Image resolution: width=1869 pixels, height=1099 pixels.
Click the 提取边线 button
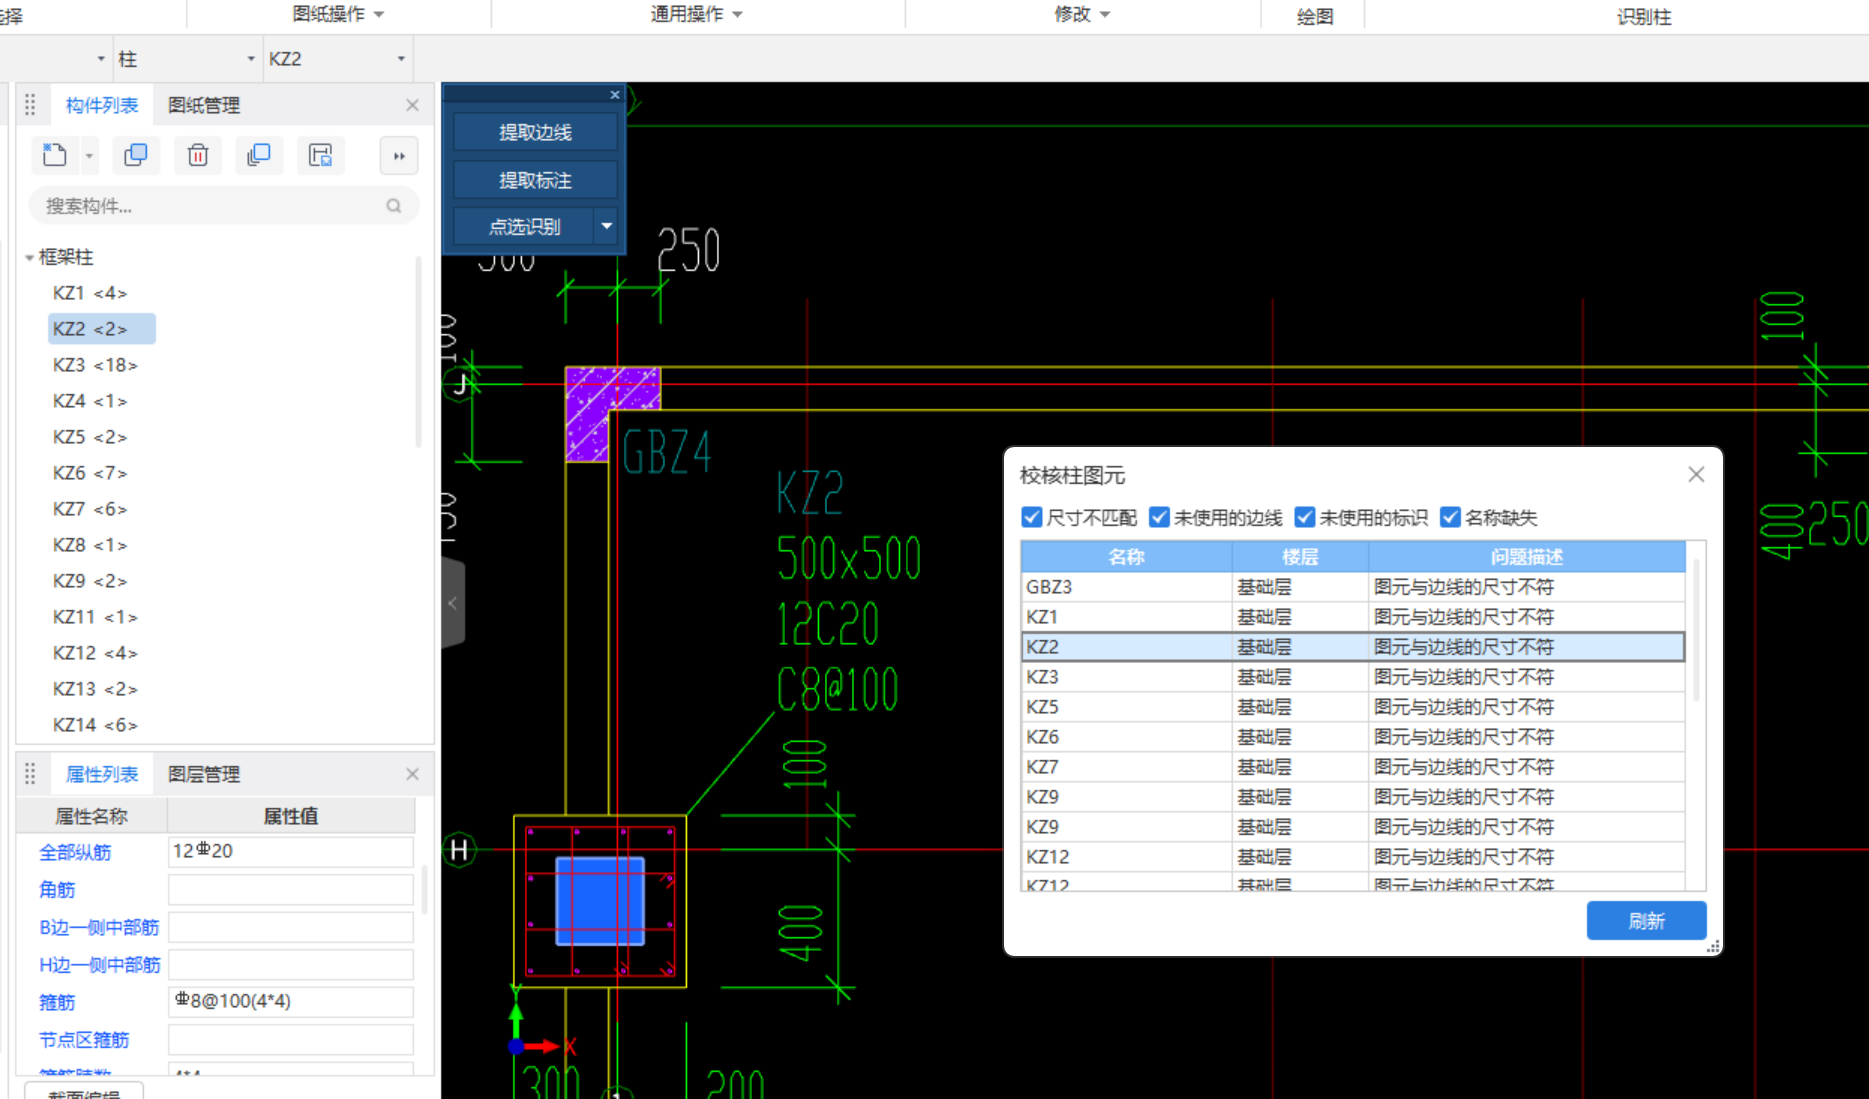click(535, 132)
